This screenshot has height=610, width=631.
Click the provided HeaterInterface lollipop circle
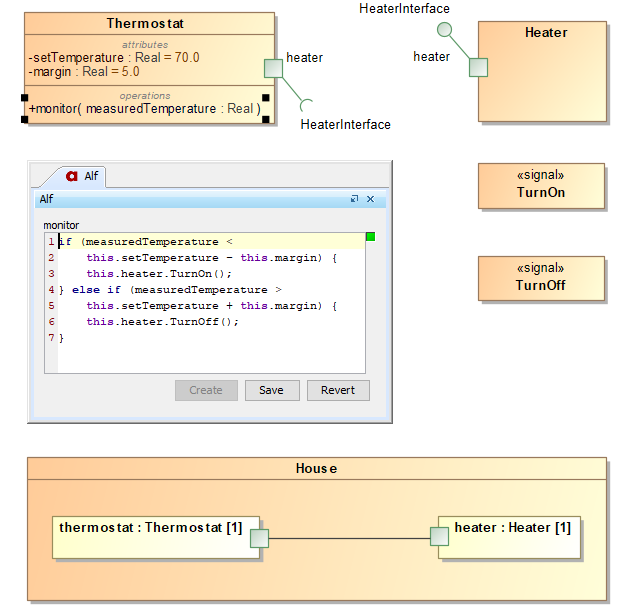[x=445, y=30]
